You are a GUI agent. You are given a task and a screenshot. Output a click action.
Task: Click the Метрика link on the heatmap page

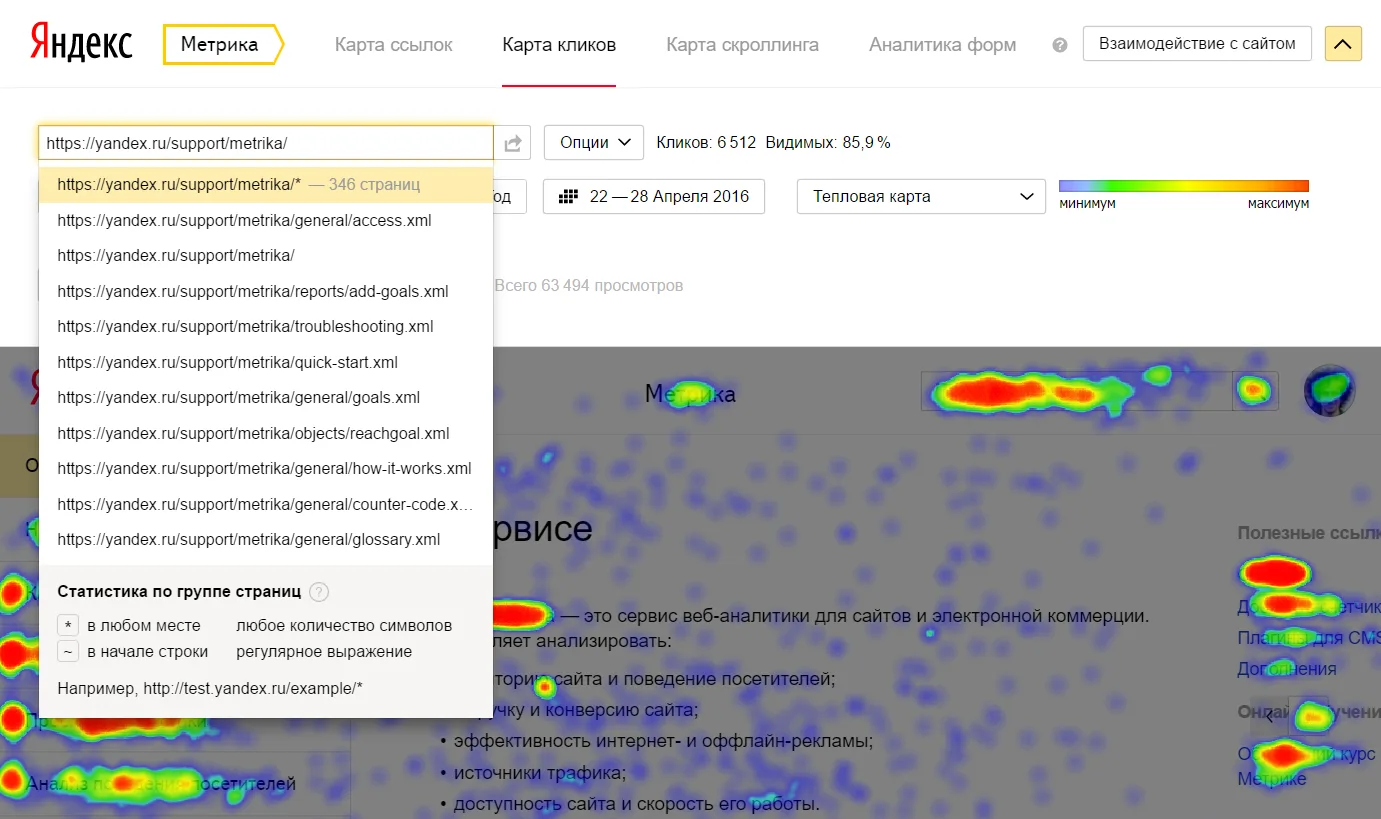pyautogui.click(x=690, y=395)
